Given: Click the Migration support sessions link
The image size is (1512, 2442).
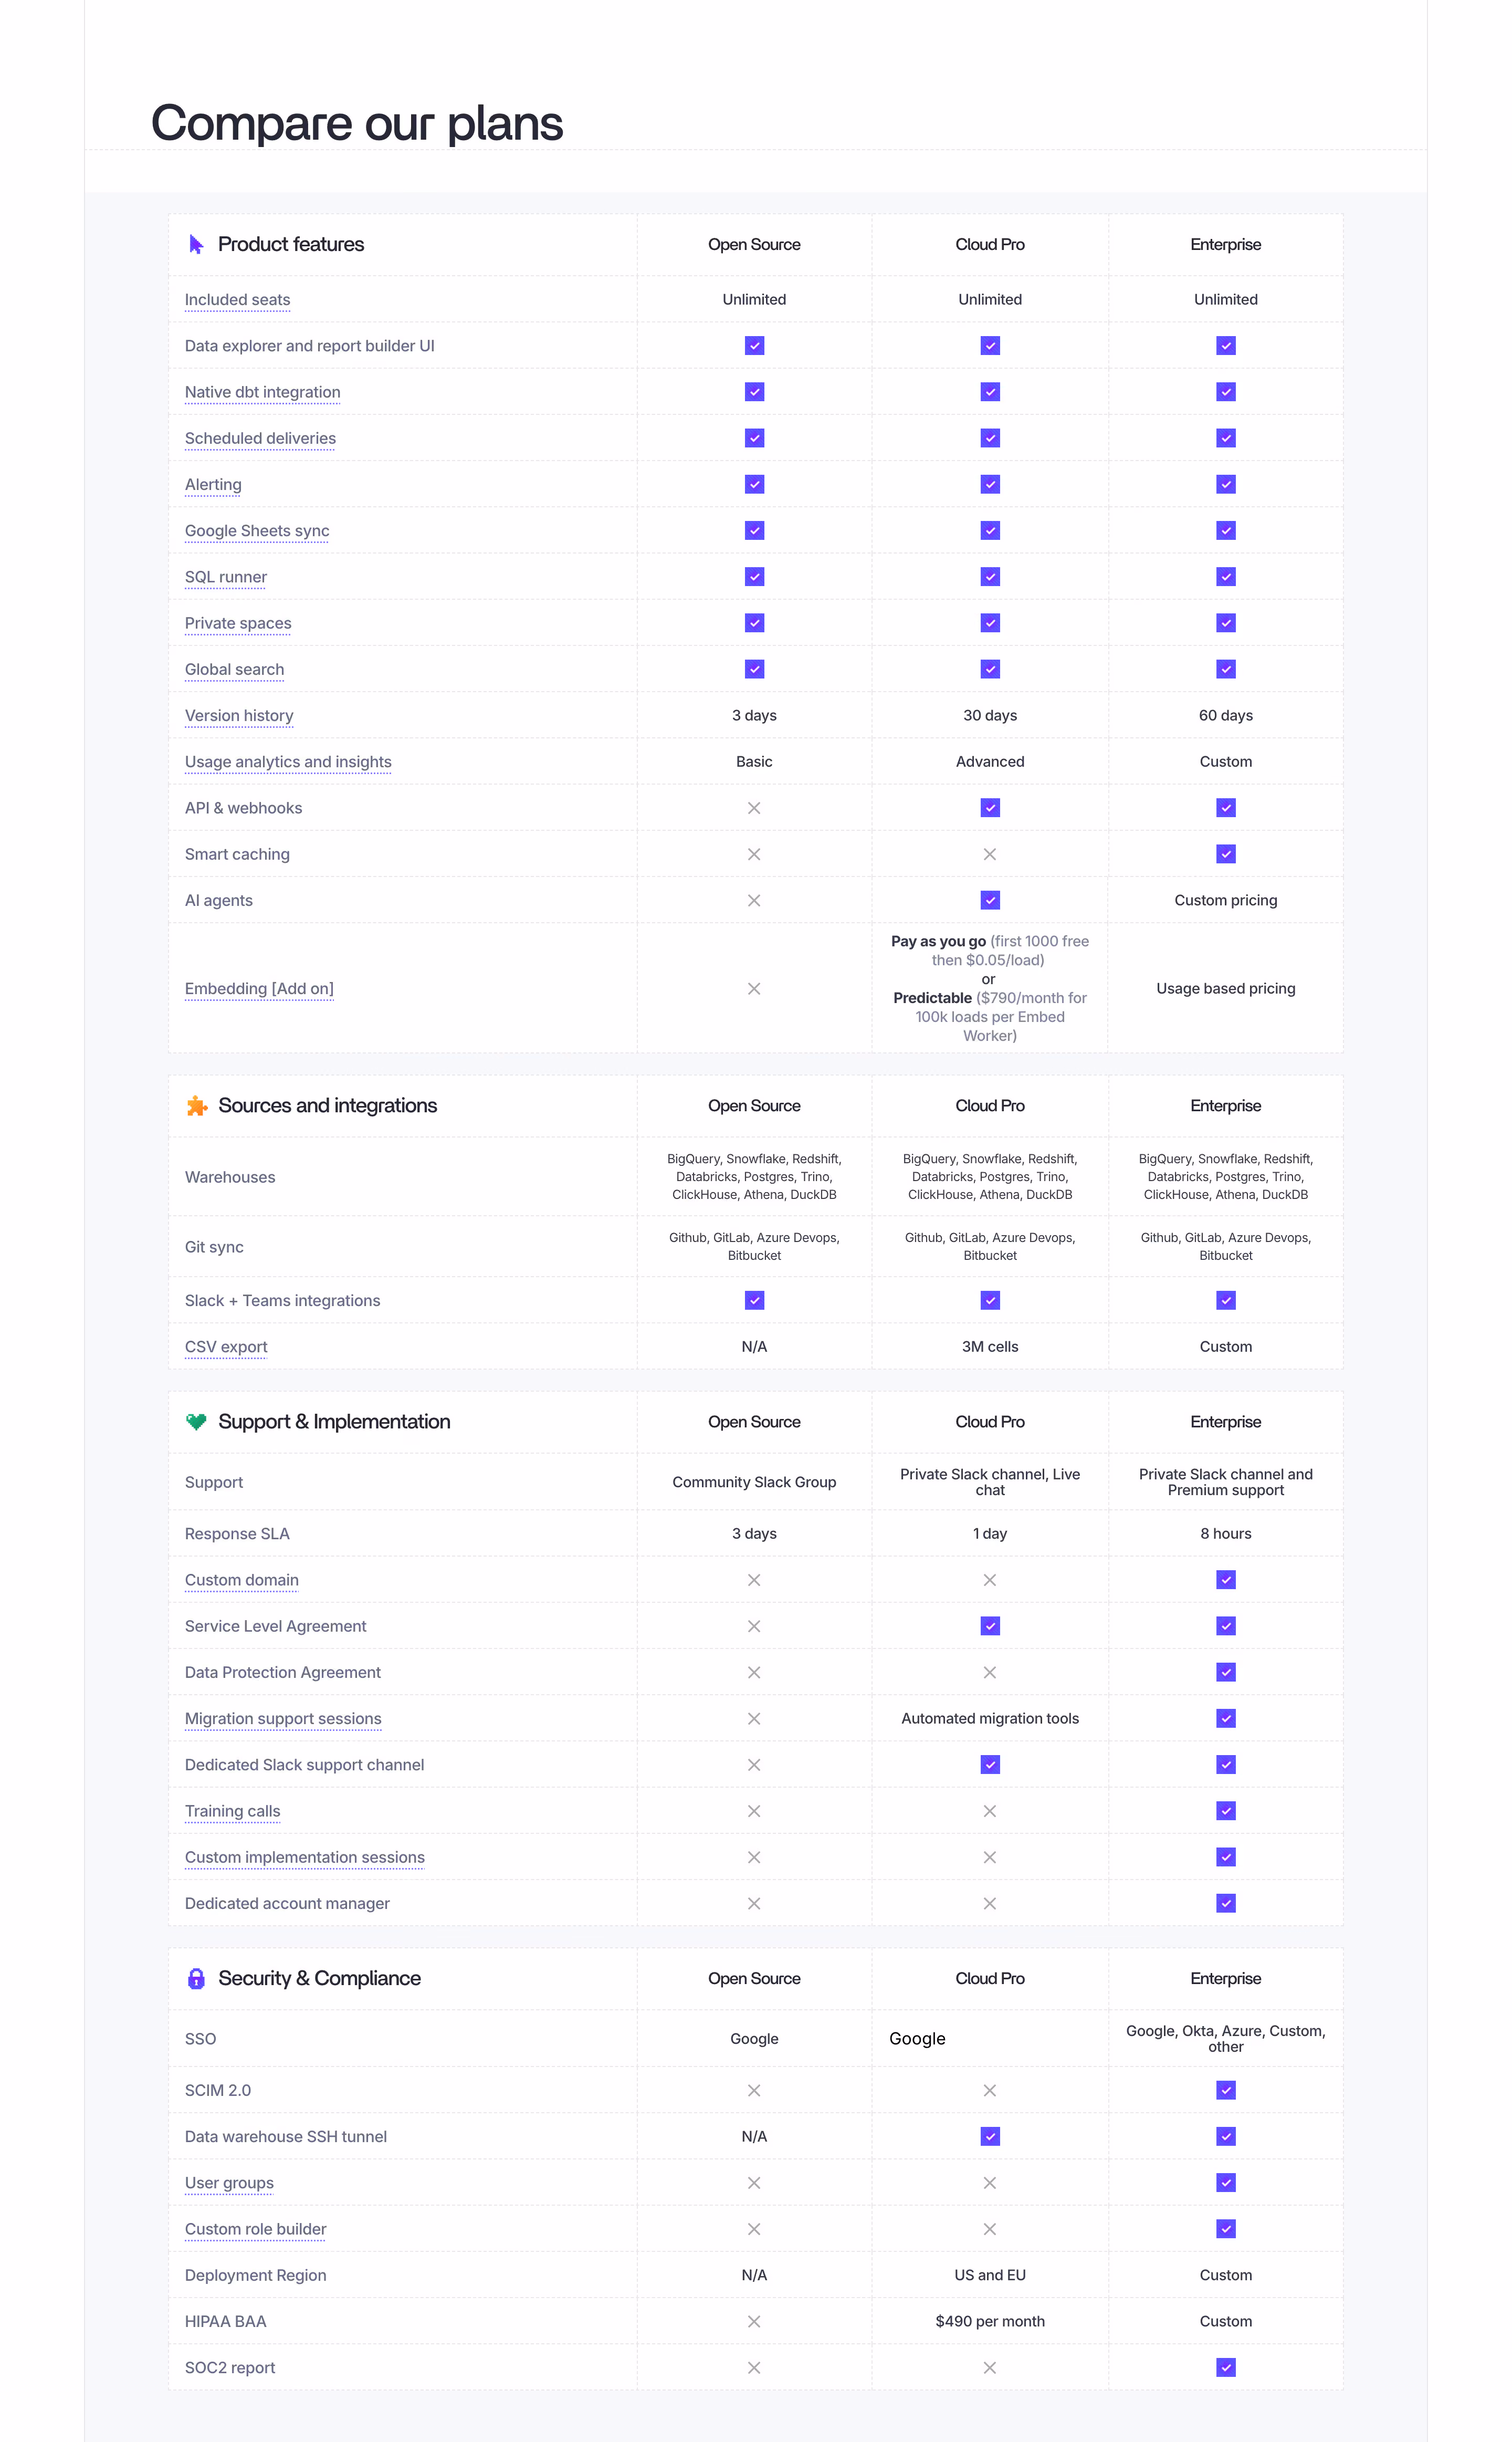Looking at the screenshot, I should (283, 1719).
